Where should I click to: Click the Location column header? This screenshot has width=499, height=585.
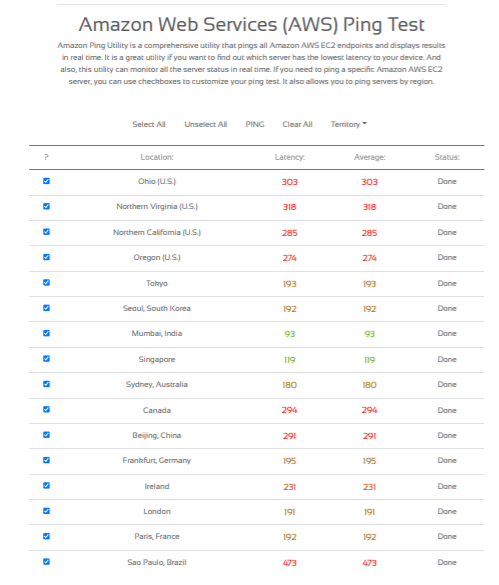click(x=157, y=157)
